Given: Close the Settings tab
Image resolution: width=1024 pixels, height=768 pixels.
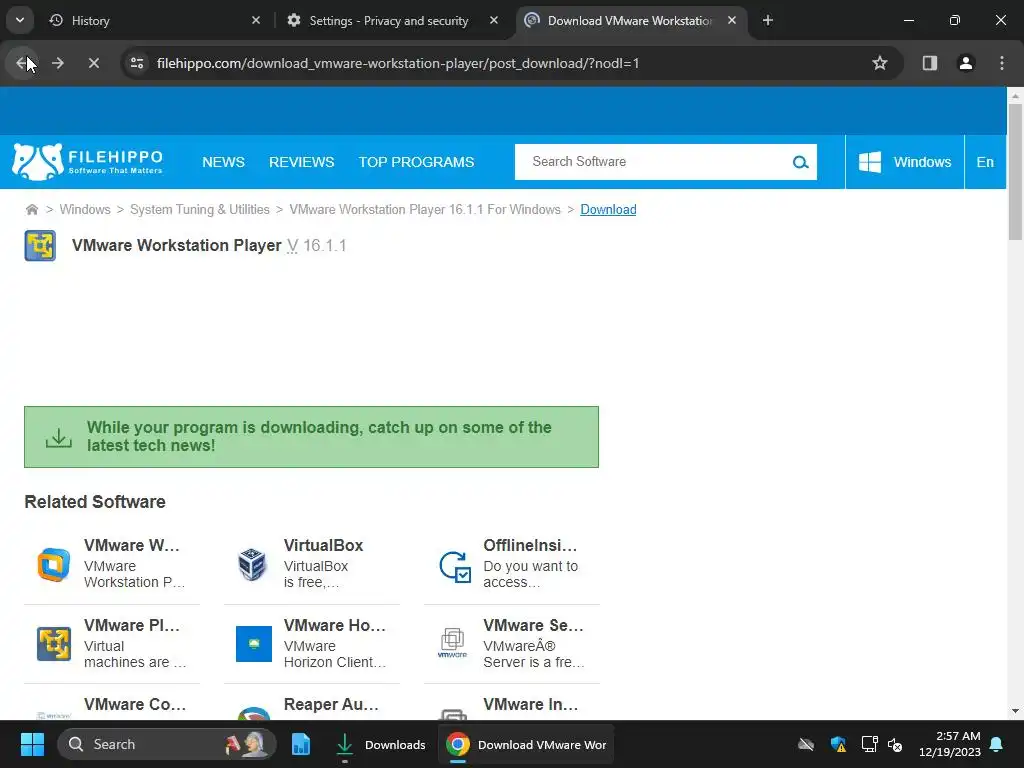Looking at the screenshot, I should pyautogui.click(x=494, y=21).
